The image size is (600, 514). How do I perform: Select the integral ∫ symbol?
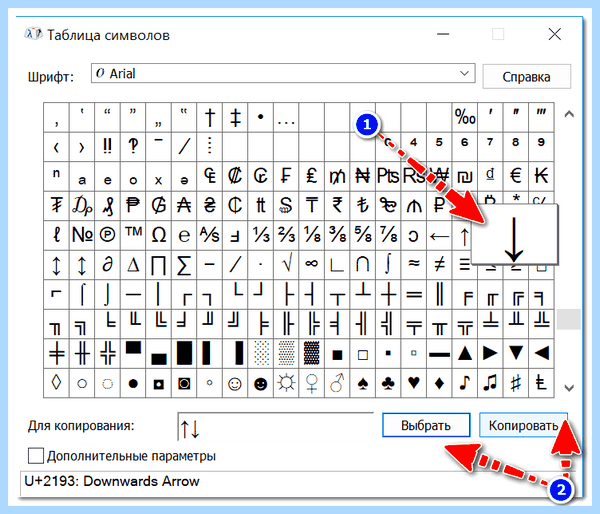tap(388, 265)
